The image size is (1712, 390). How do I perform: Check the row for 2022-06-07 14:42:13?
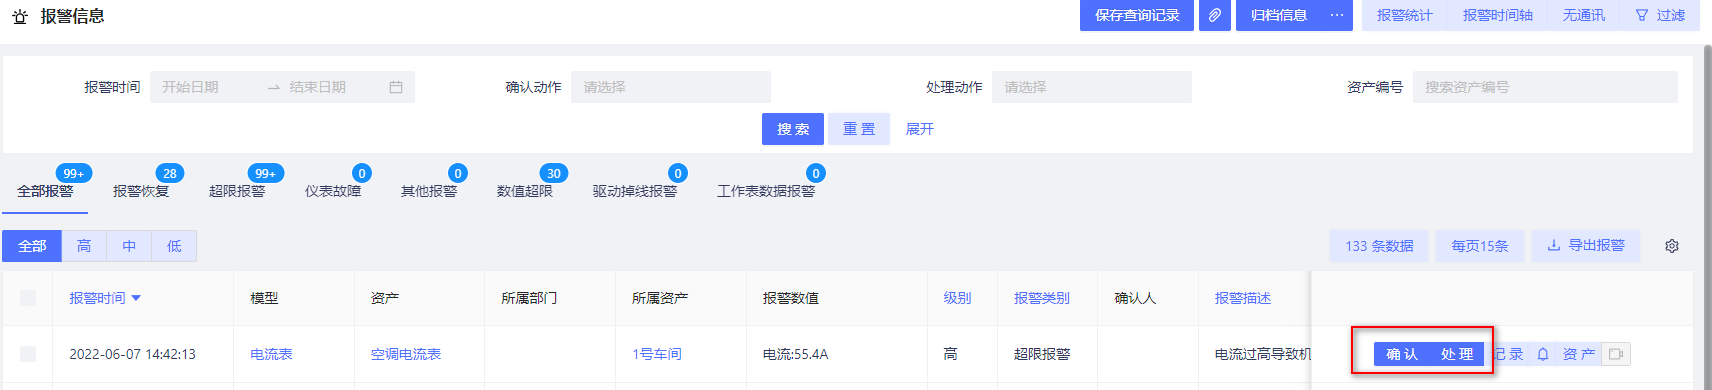tap(28, 354)
